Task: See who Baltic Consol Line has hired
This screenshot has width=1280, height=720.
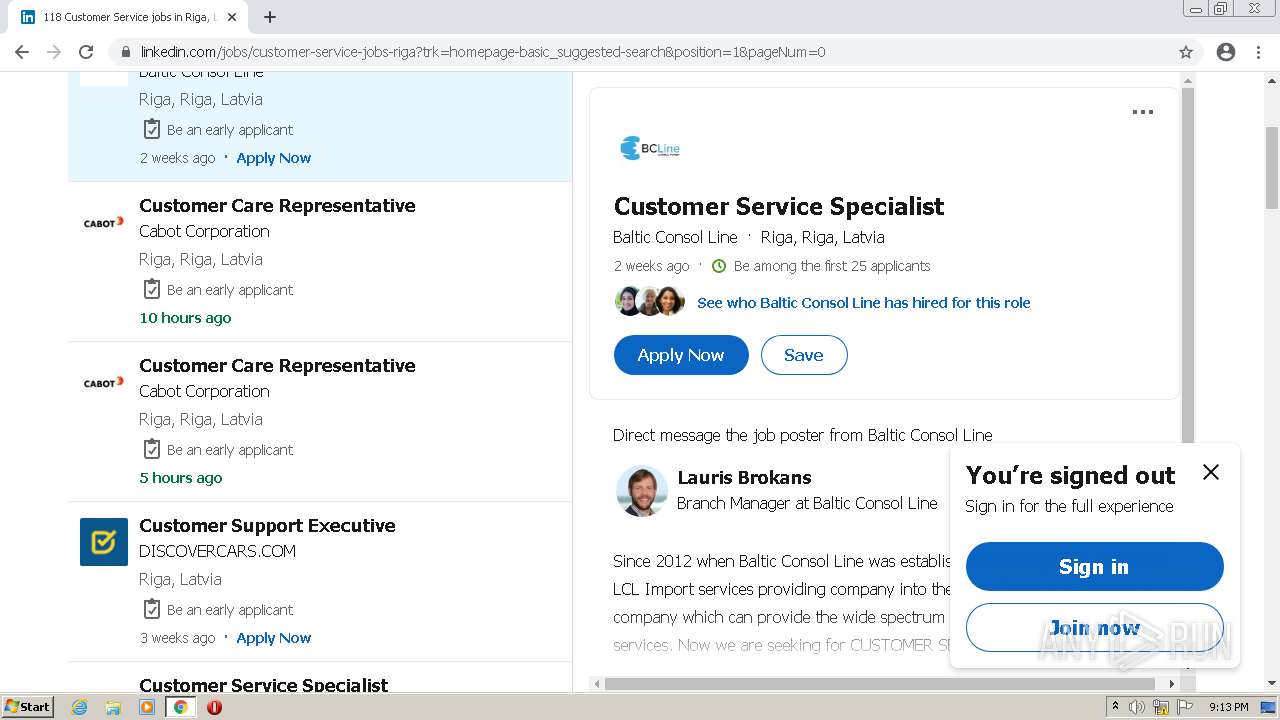Action: 863,302
